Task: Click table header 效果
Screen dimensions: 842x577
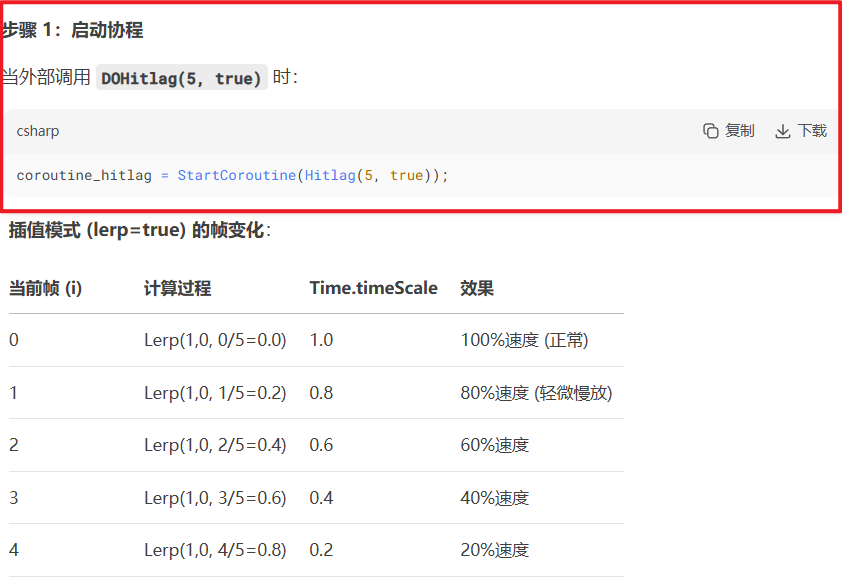Action: (477, 288)
